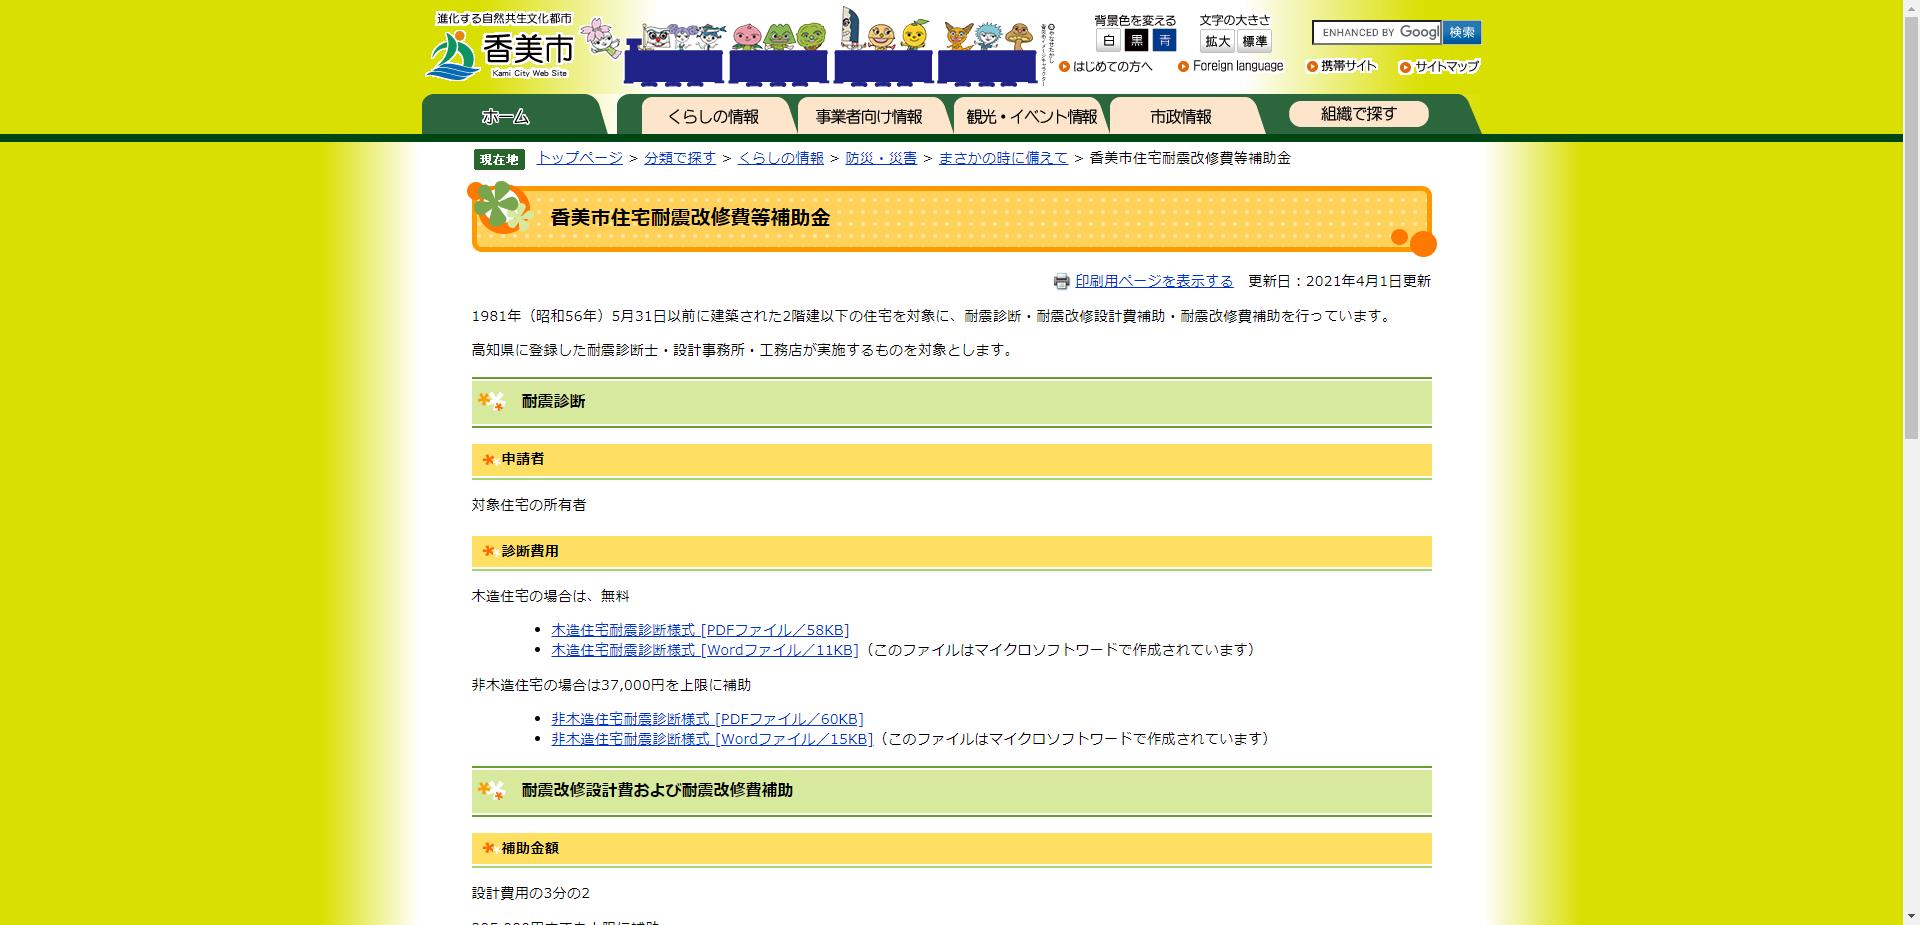The width and height of the screenshot is (1920, 925).
Task: Click inside the Google search input field
Action: pos(1375,32)
